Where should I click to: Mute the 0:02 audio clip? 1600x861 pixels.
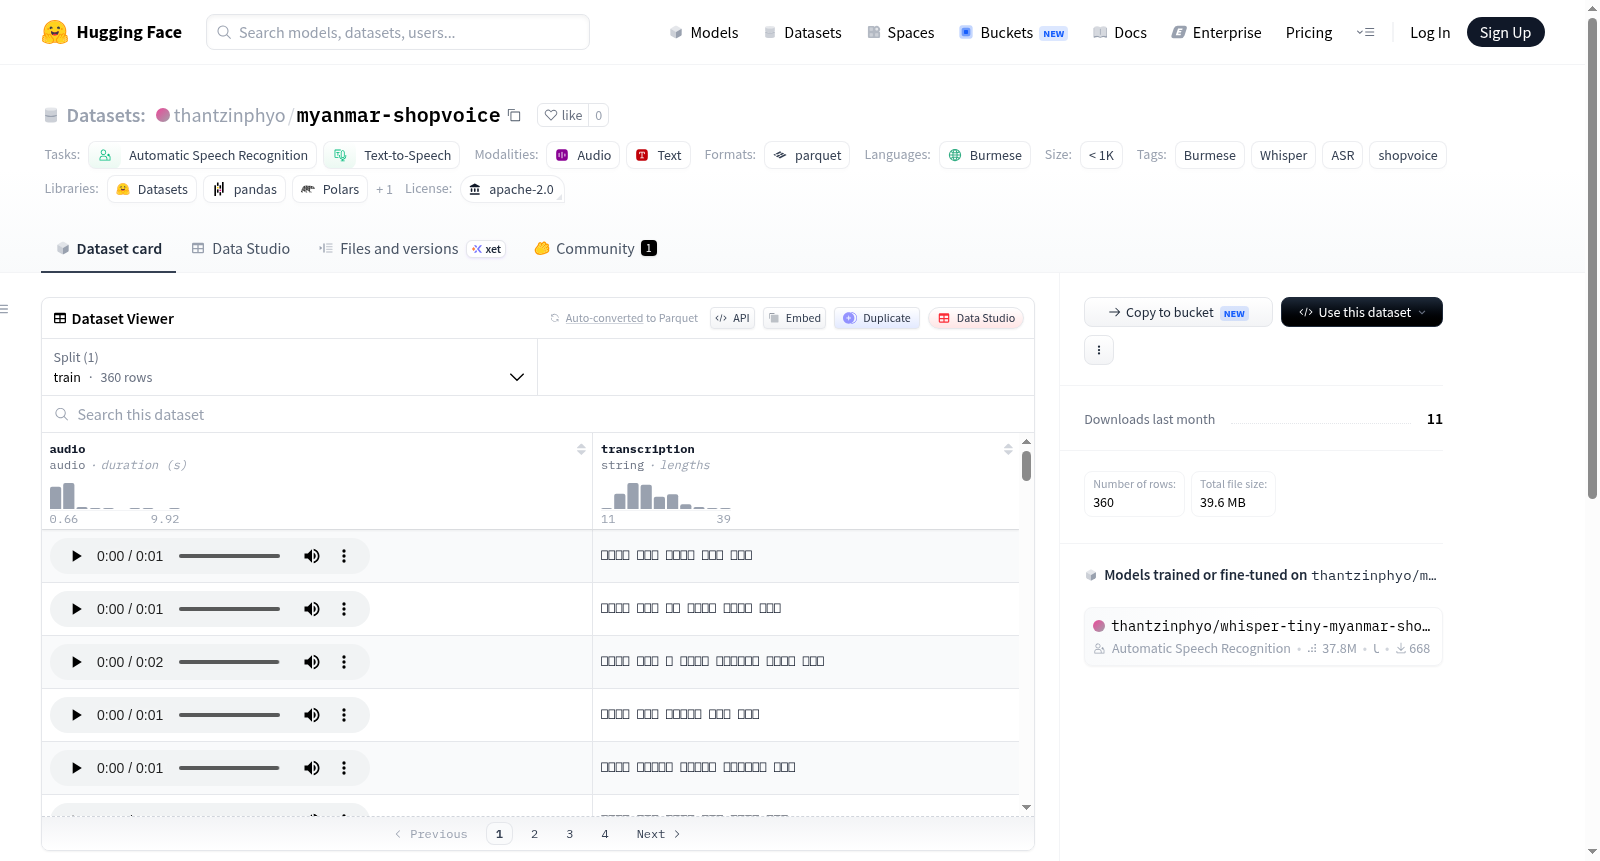coord(312,662)
